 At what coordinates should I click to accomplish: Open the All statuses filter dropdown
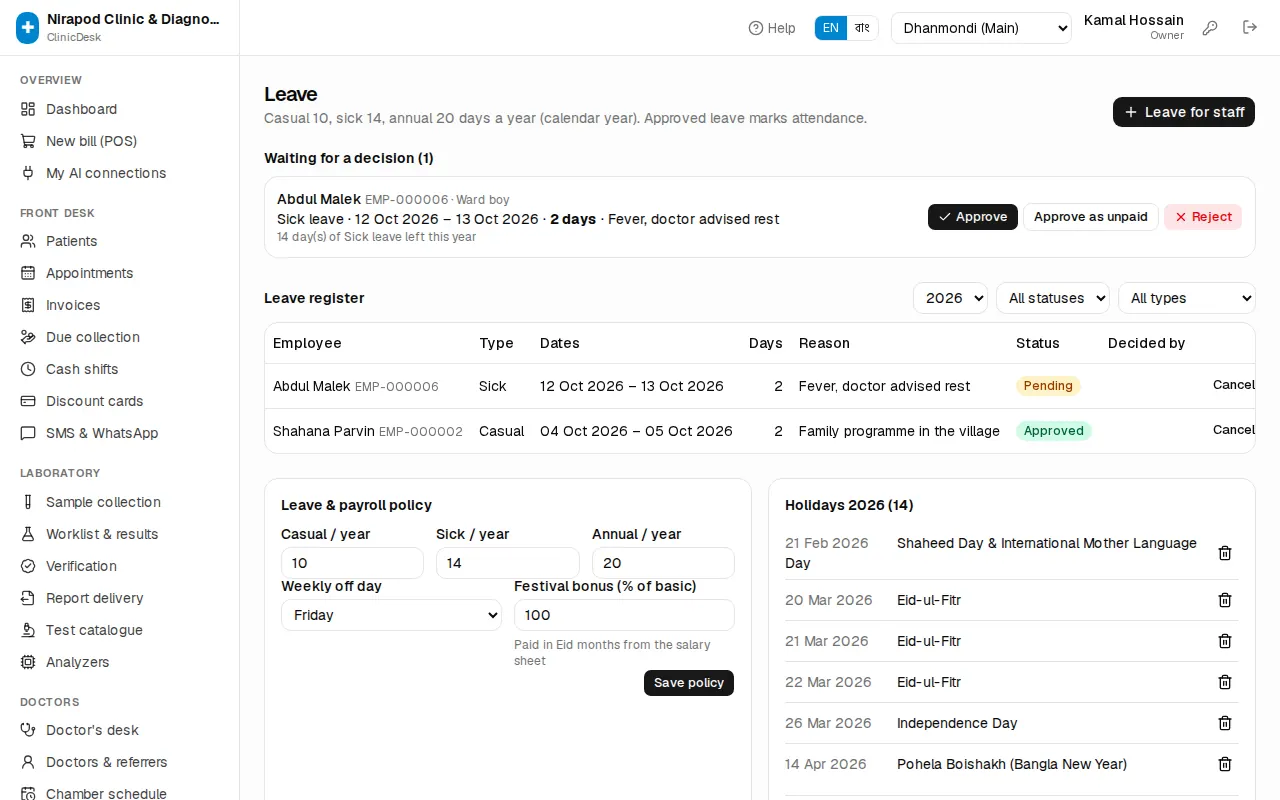(x=1053, y=298)
